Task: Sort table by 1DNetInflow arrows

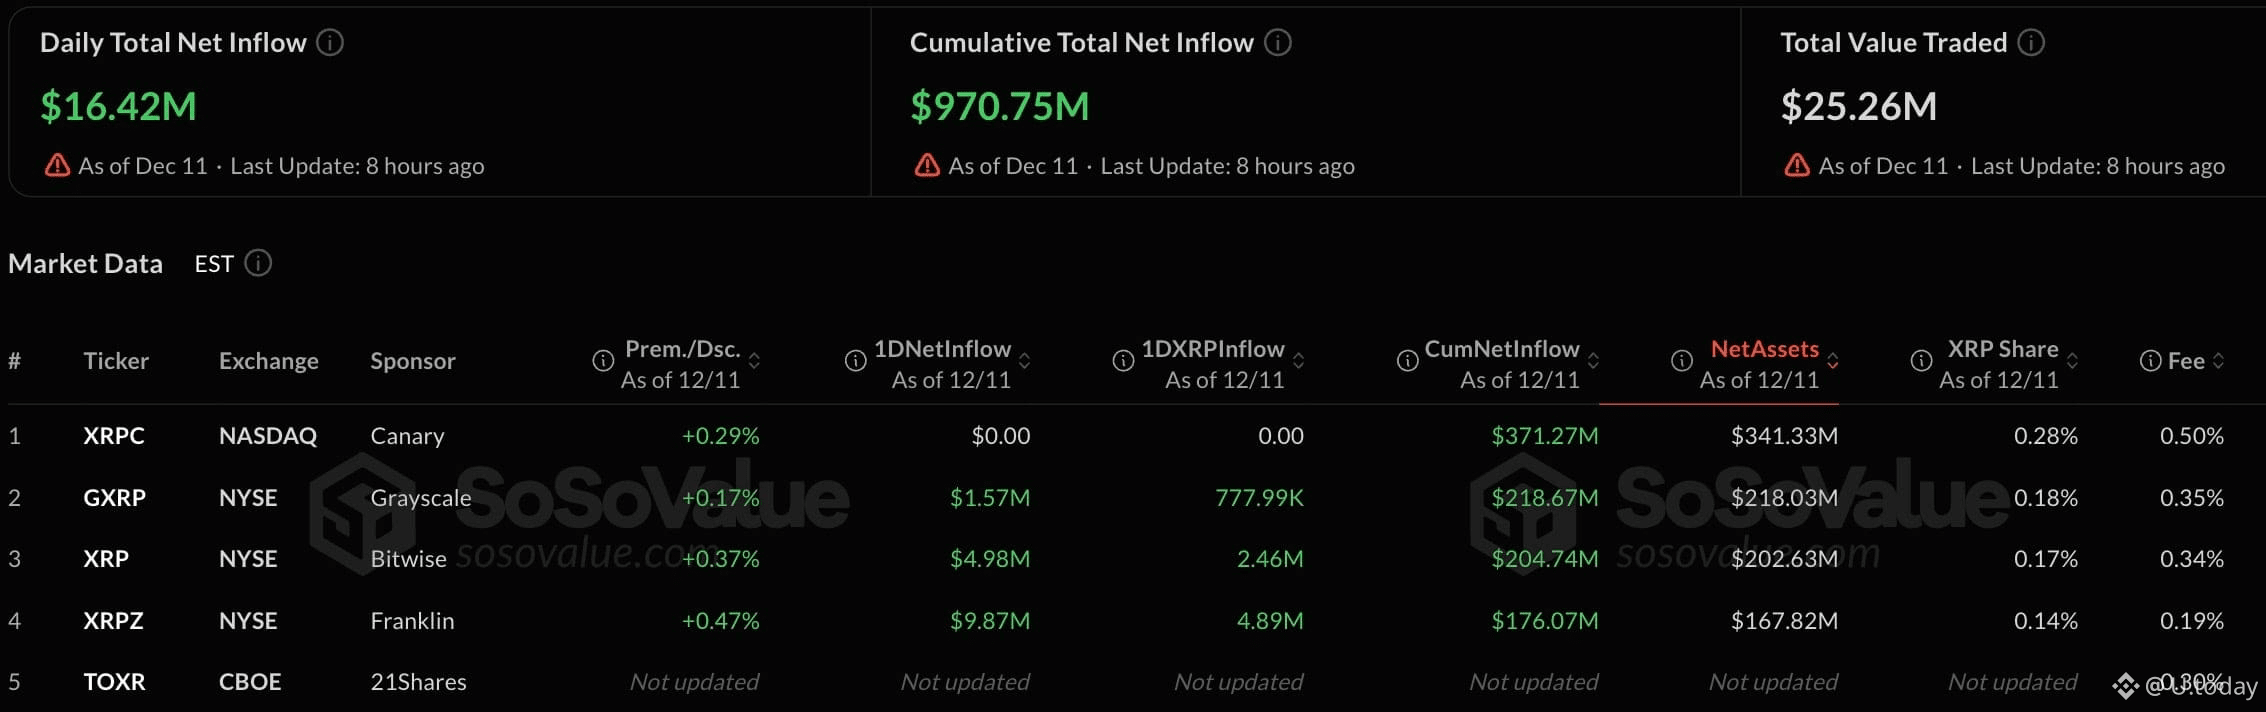Action: (1025, 361)
